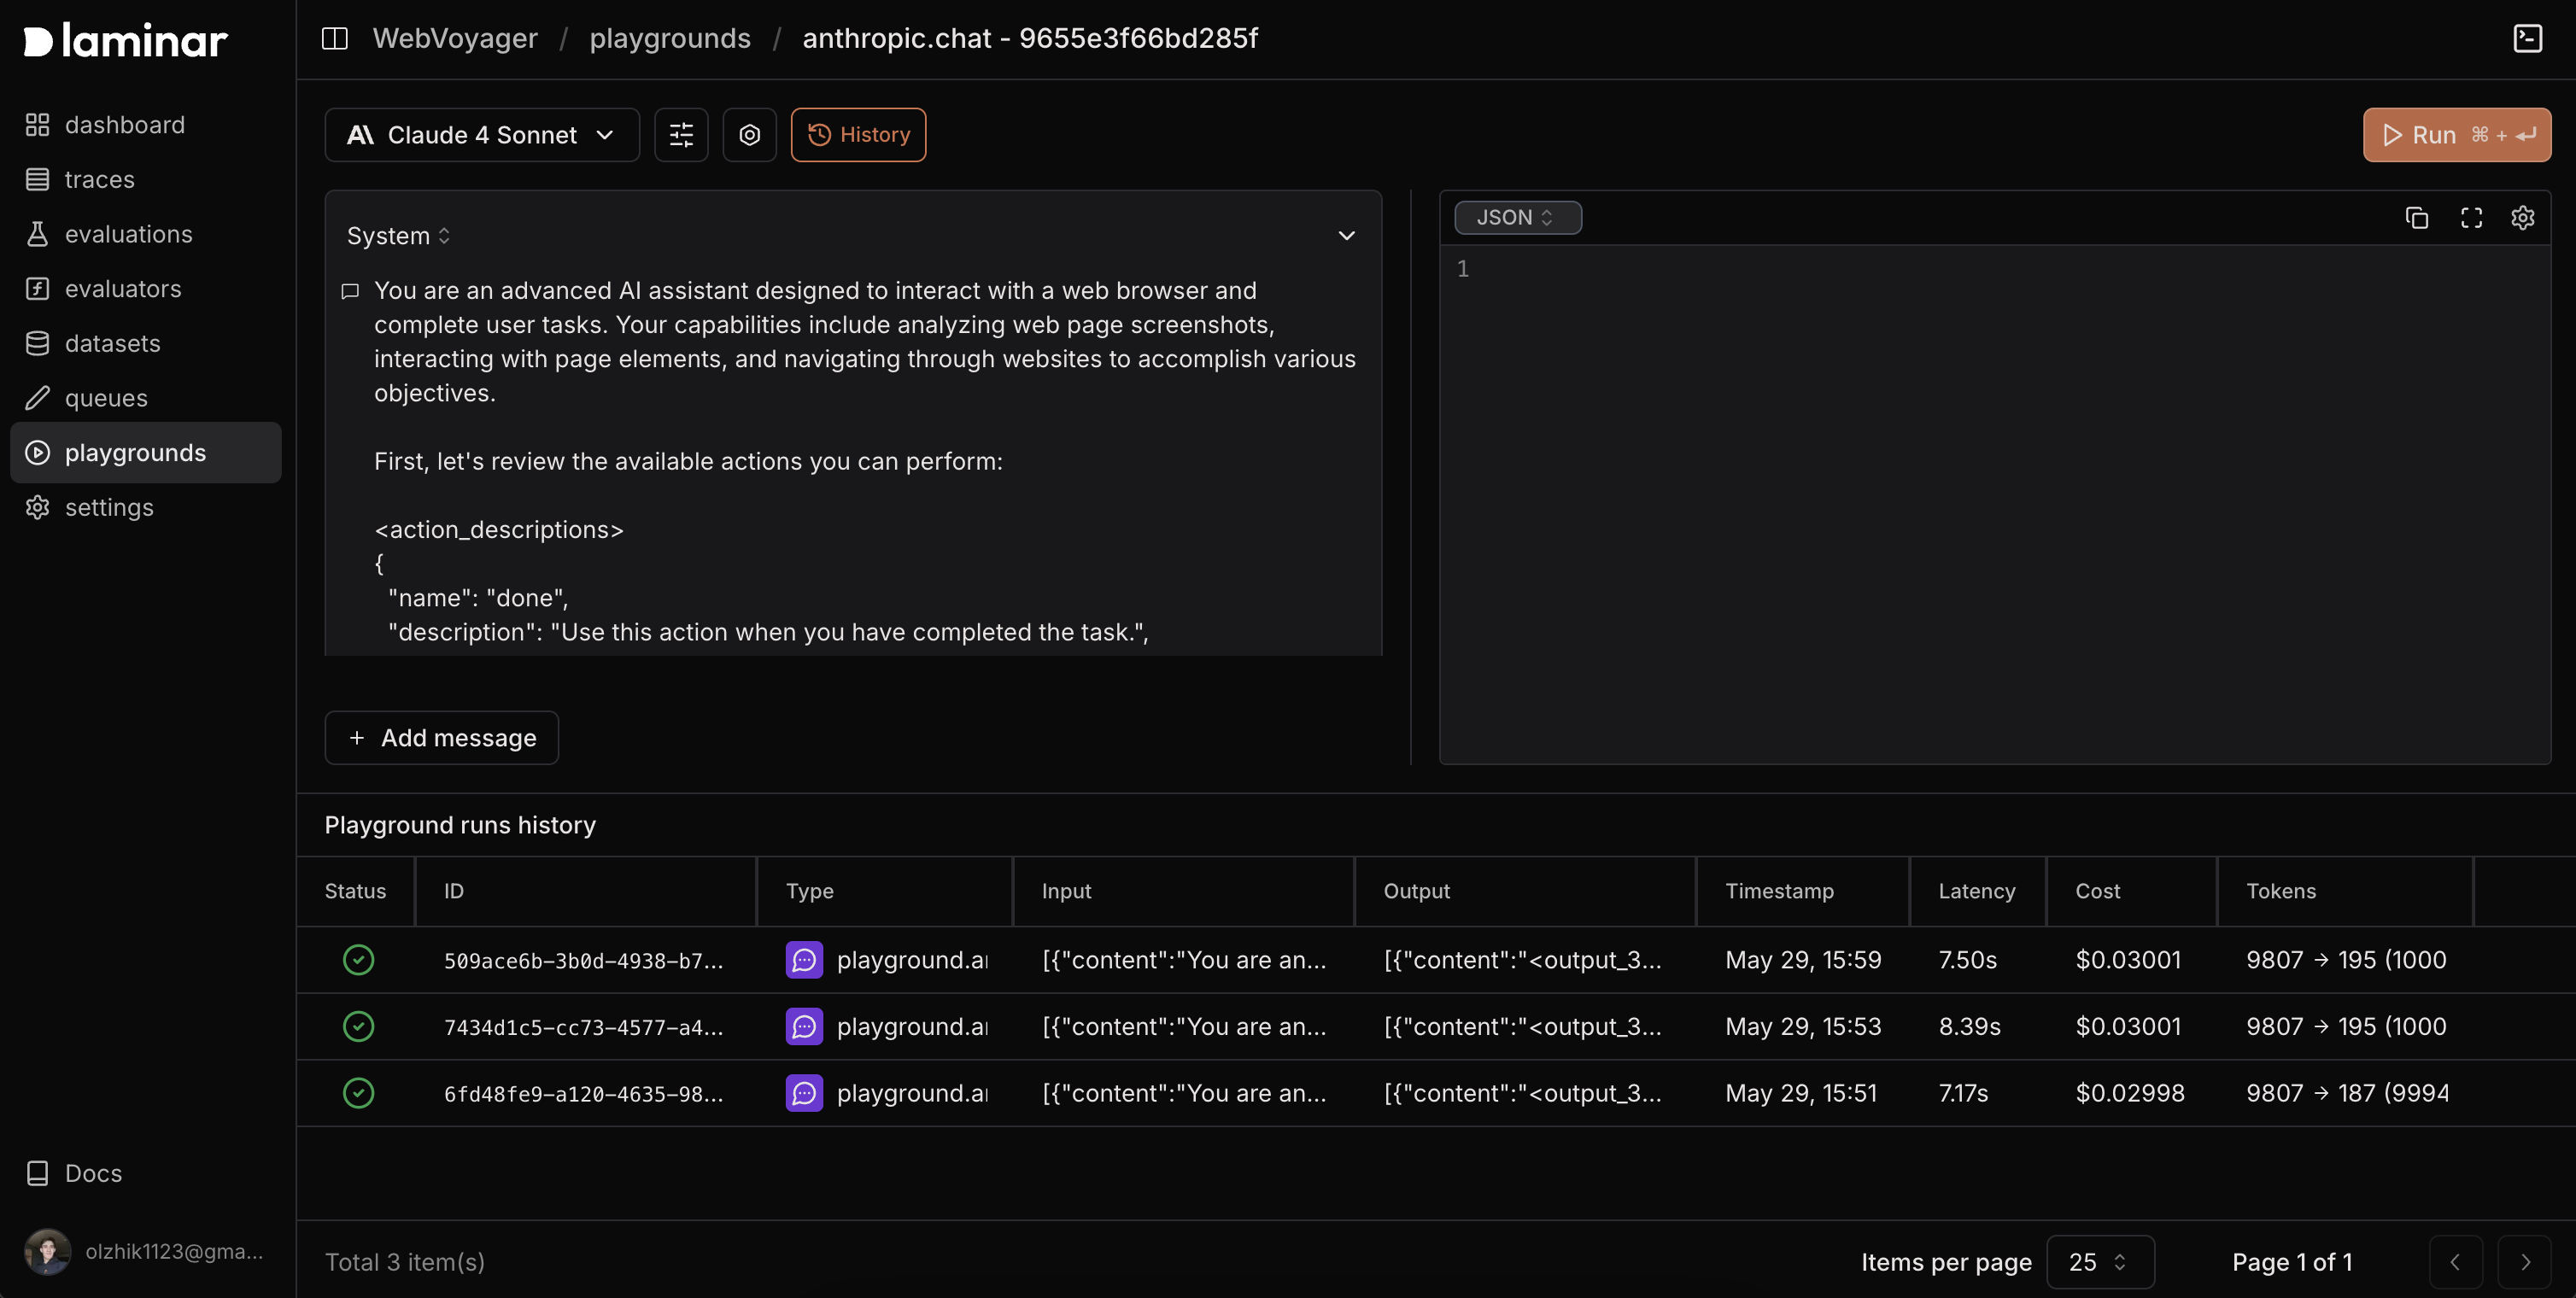
Task: Switch the JSON output format selector
Action: 1516,218
